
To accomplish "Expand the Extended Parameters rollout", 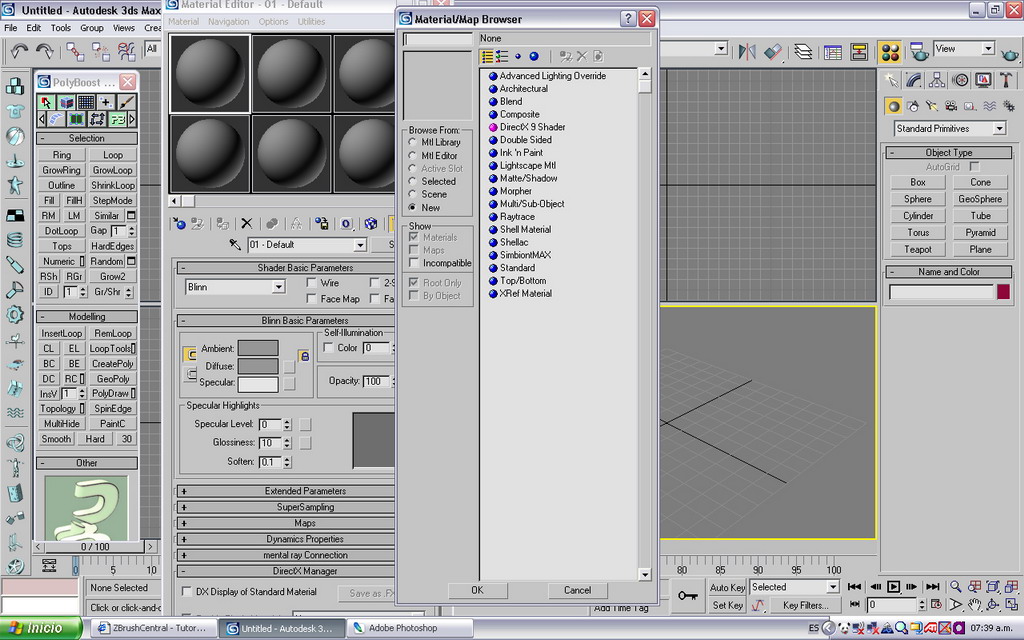I will 304,491.
